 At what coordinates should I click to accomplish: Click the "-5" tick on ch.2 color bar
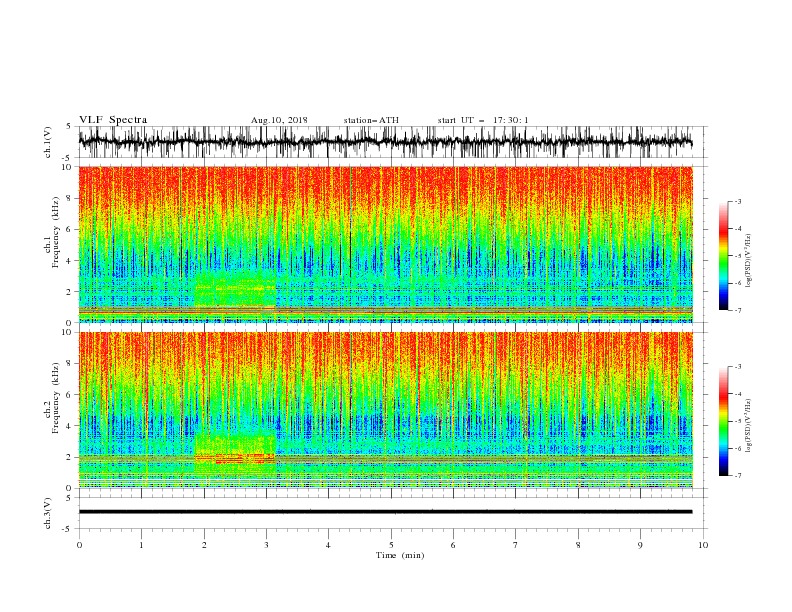[737, 421]
